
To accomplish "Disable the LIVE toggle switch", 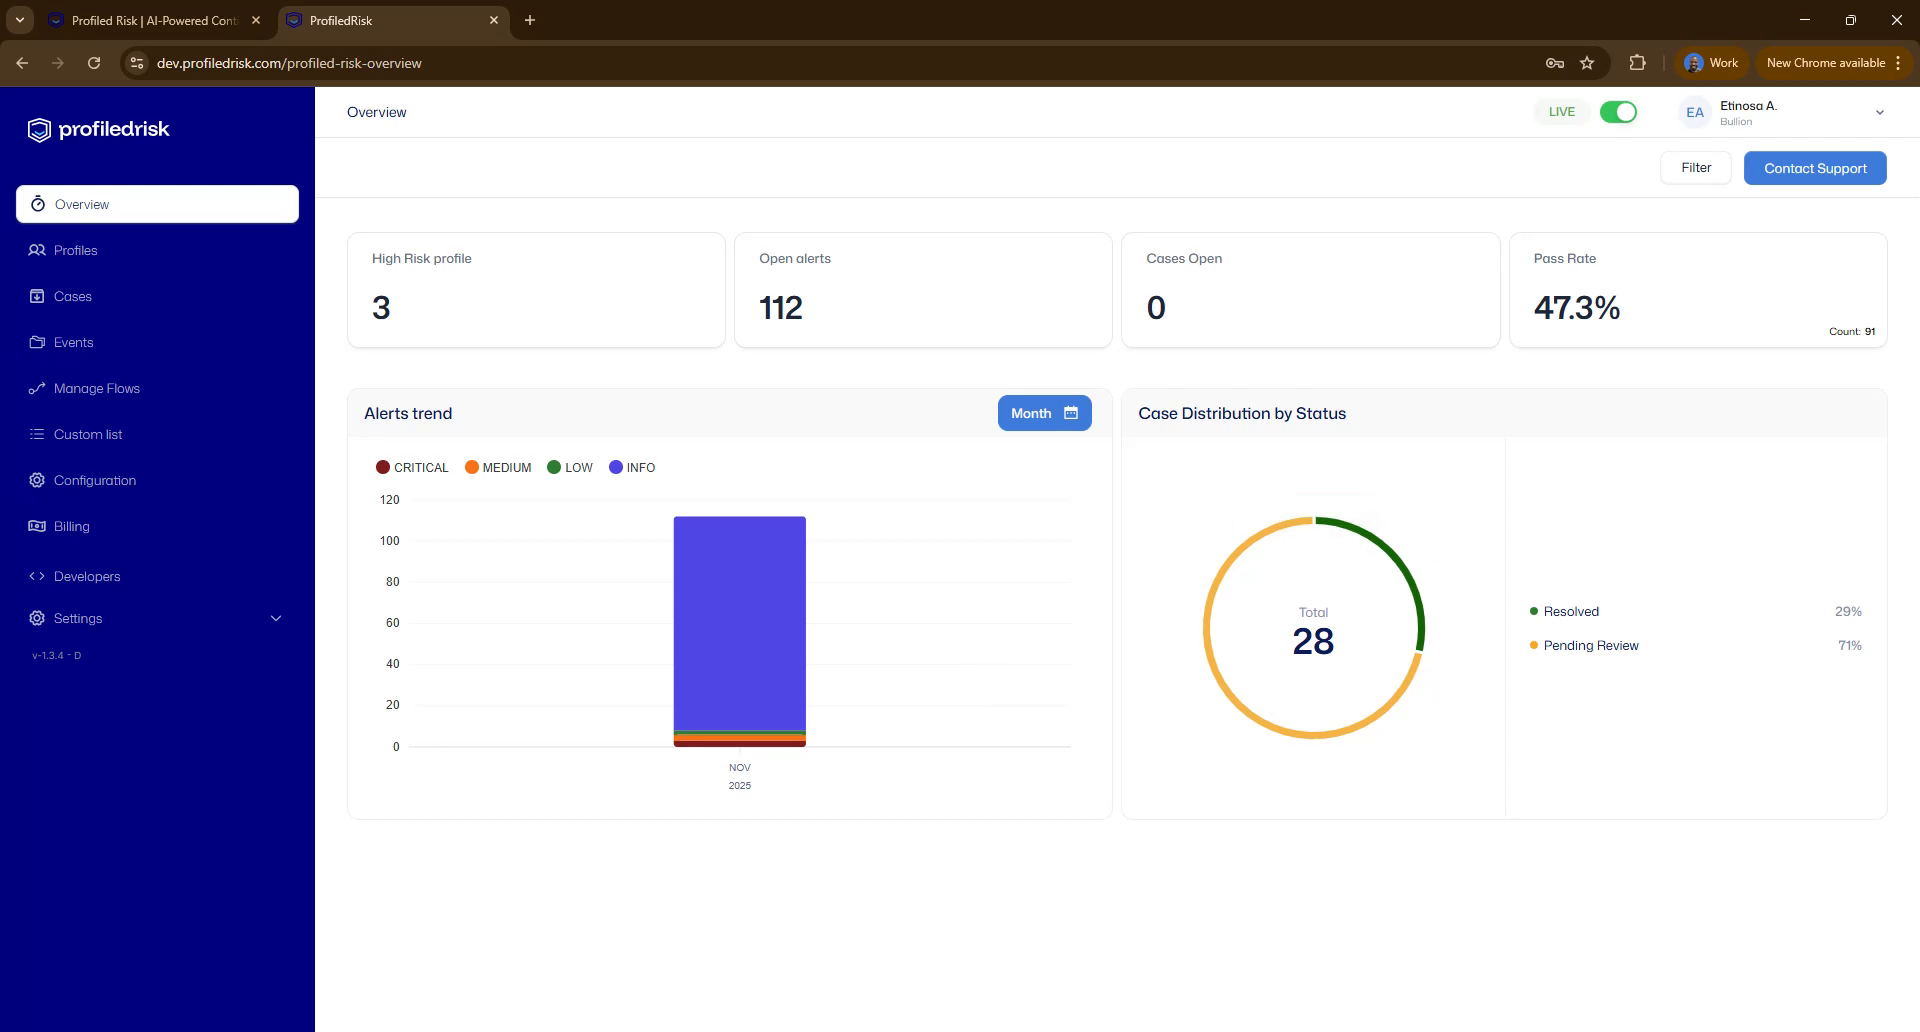I will (1617, 111).
